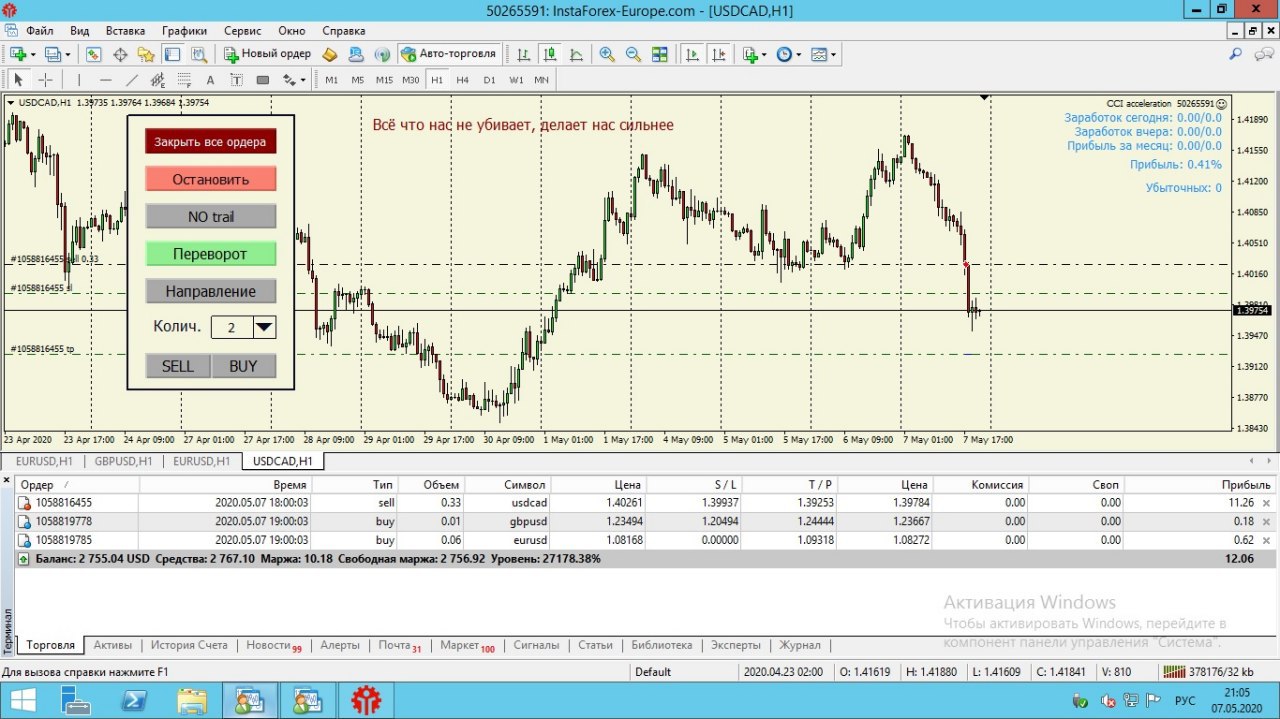Draw a vertical line tool
The height and width of the screenshot is (719, 1280).
point(79,80)
